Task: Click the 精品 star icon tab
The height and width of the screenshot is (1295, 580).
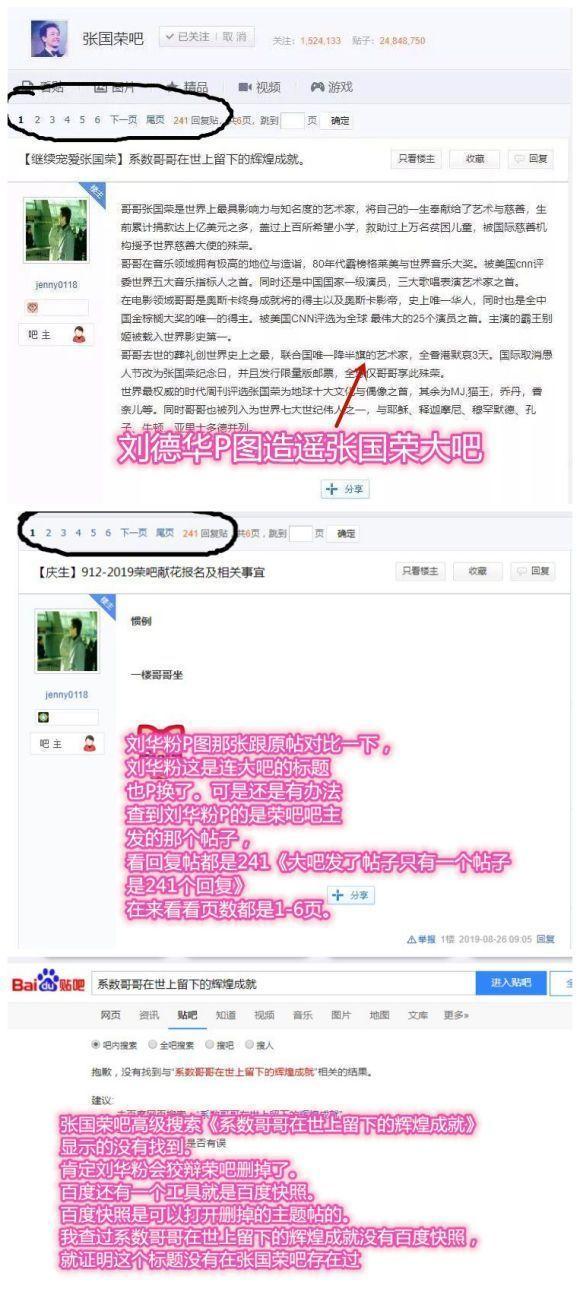Action: tap(173, 87)
